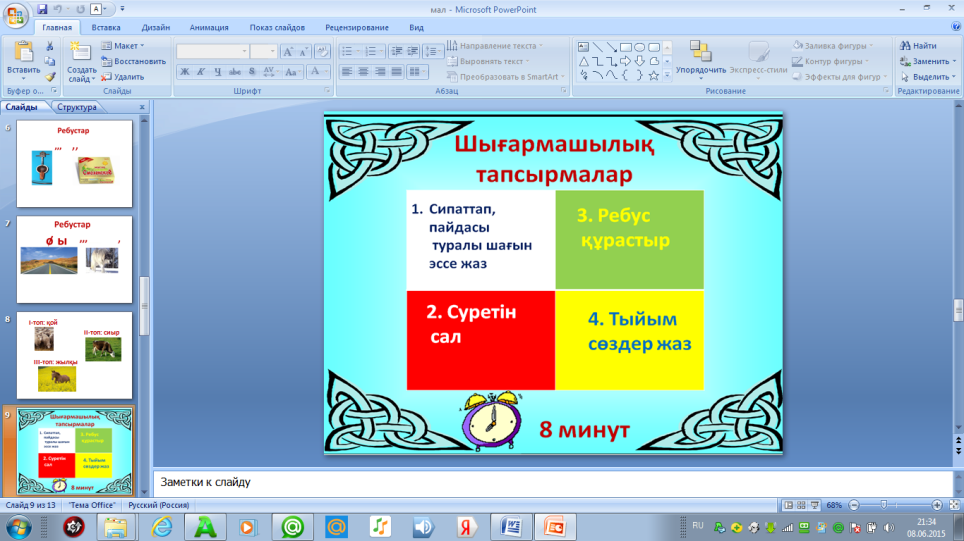Select slide 8 thumbnail with animals
Screen dimensions: 964x541
coord(74,355)
